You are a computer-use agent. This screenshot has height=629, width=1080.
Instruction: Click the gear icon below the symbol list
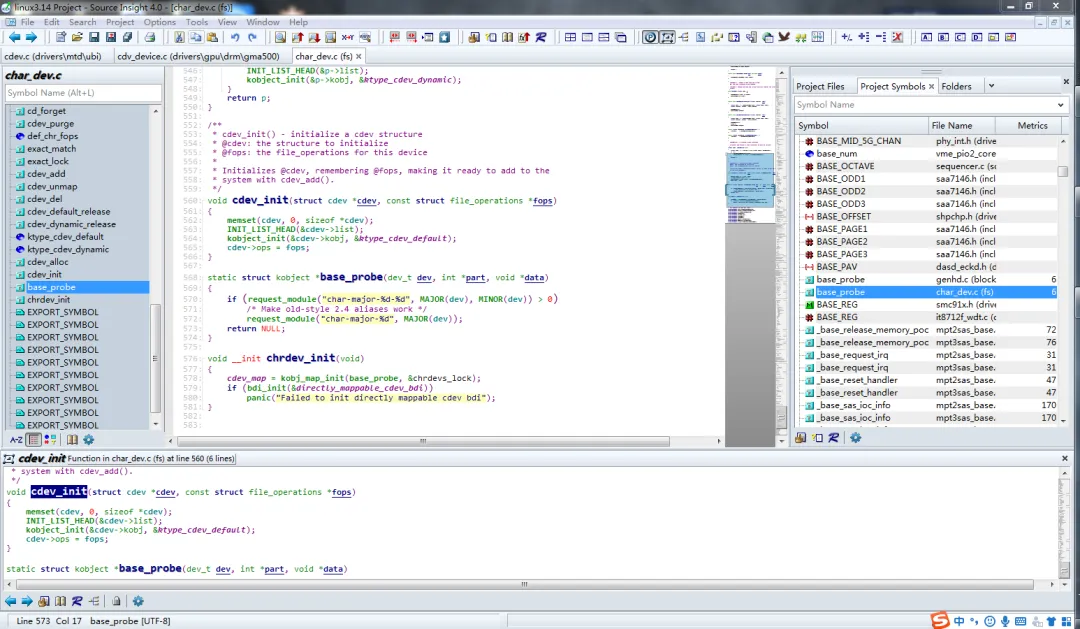pos(88,439)
